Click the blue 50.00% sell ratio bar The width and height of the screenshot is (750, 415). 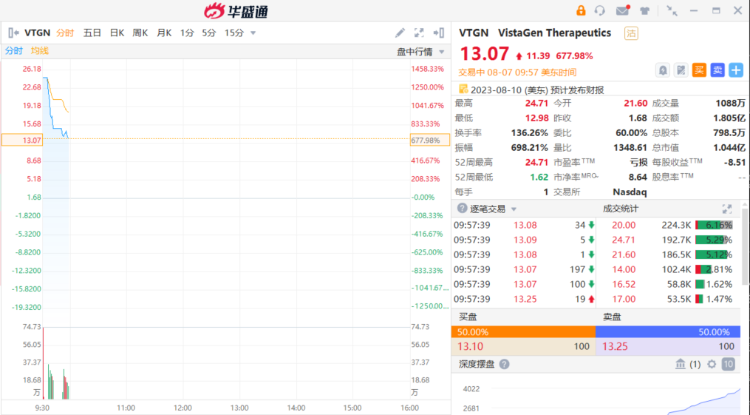coord(668,332)
